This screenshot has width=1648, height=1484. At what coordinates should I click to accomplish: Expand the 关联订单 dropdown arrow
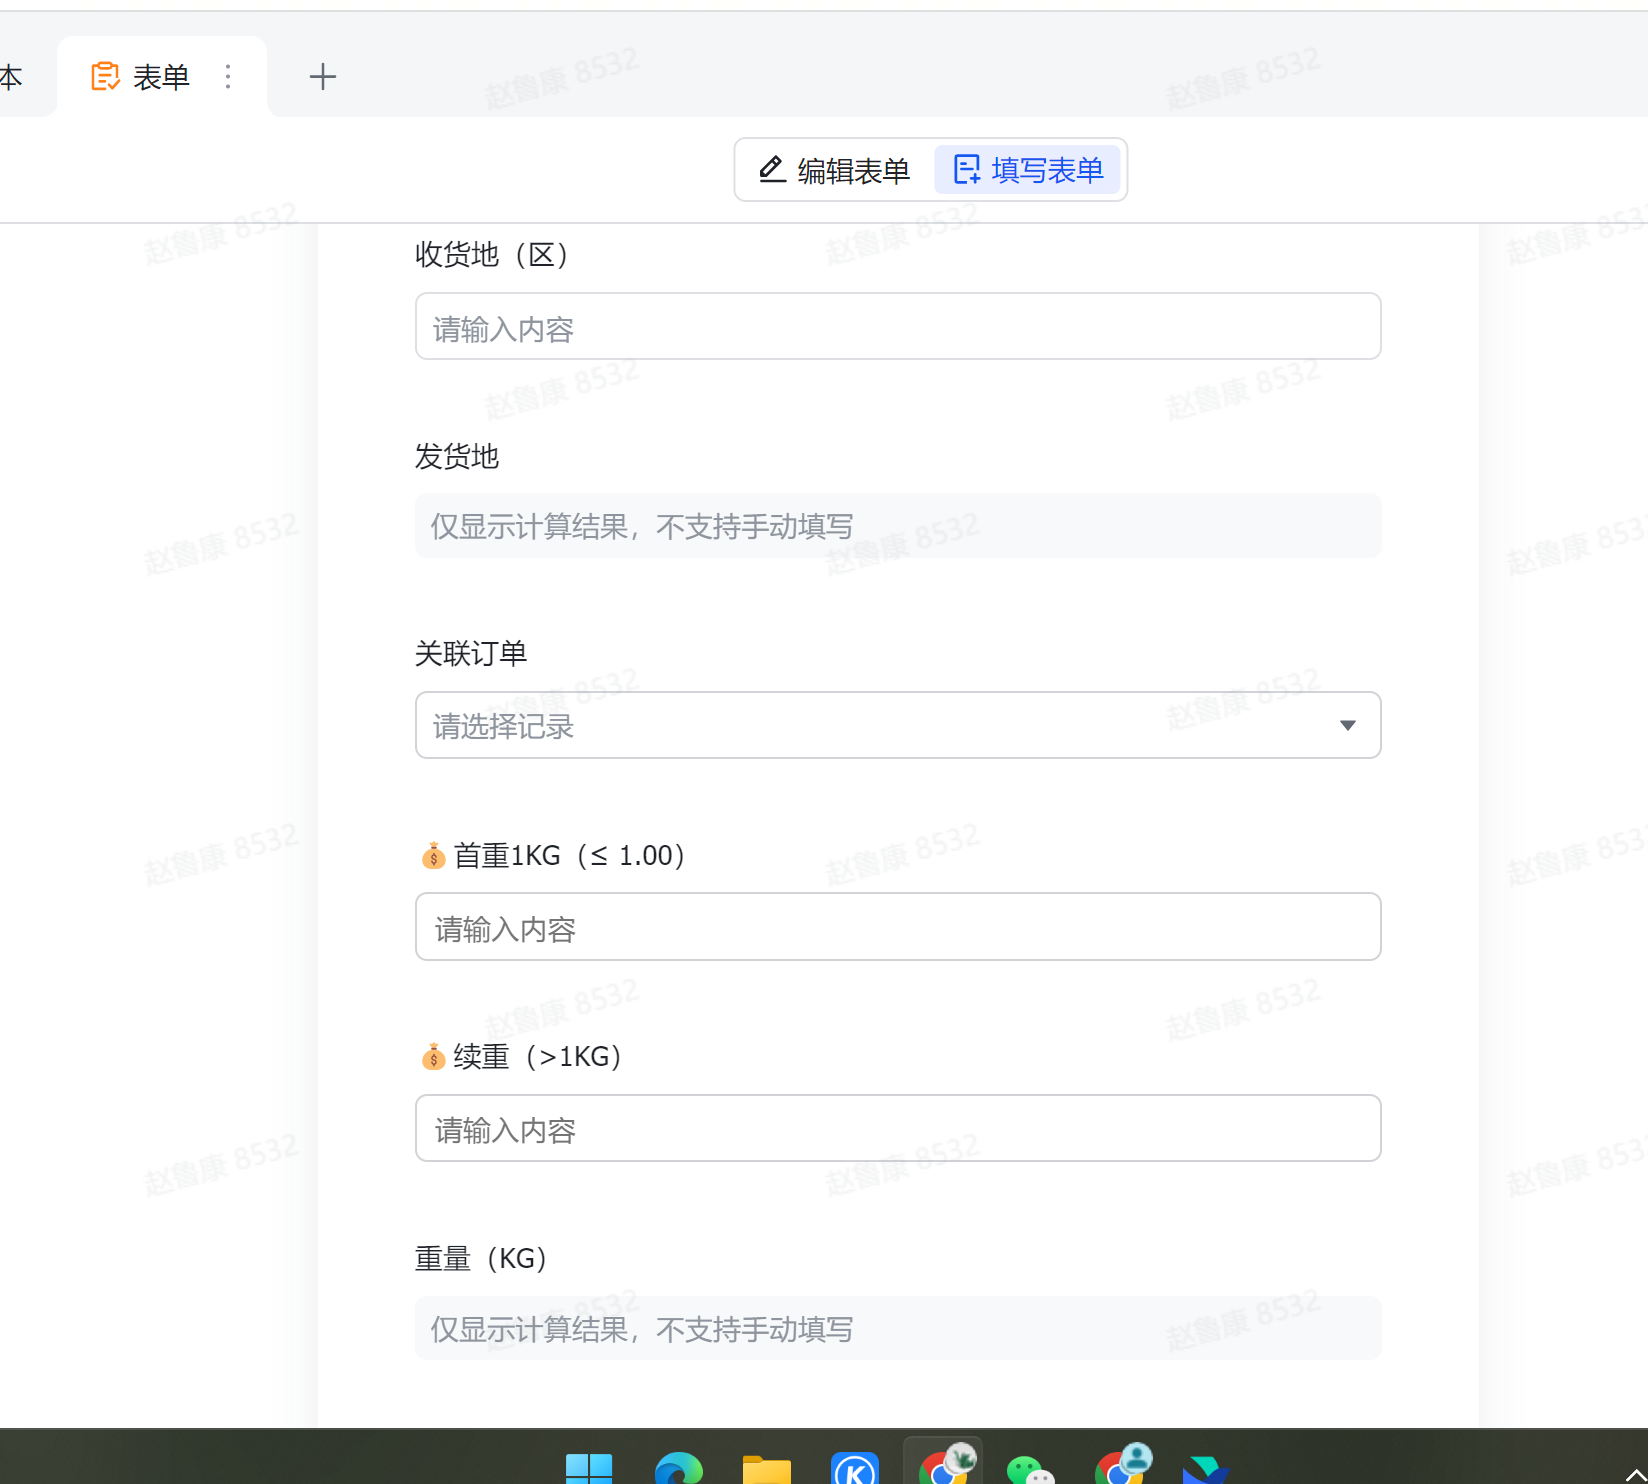pos(1347,726)
